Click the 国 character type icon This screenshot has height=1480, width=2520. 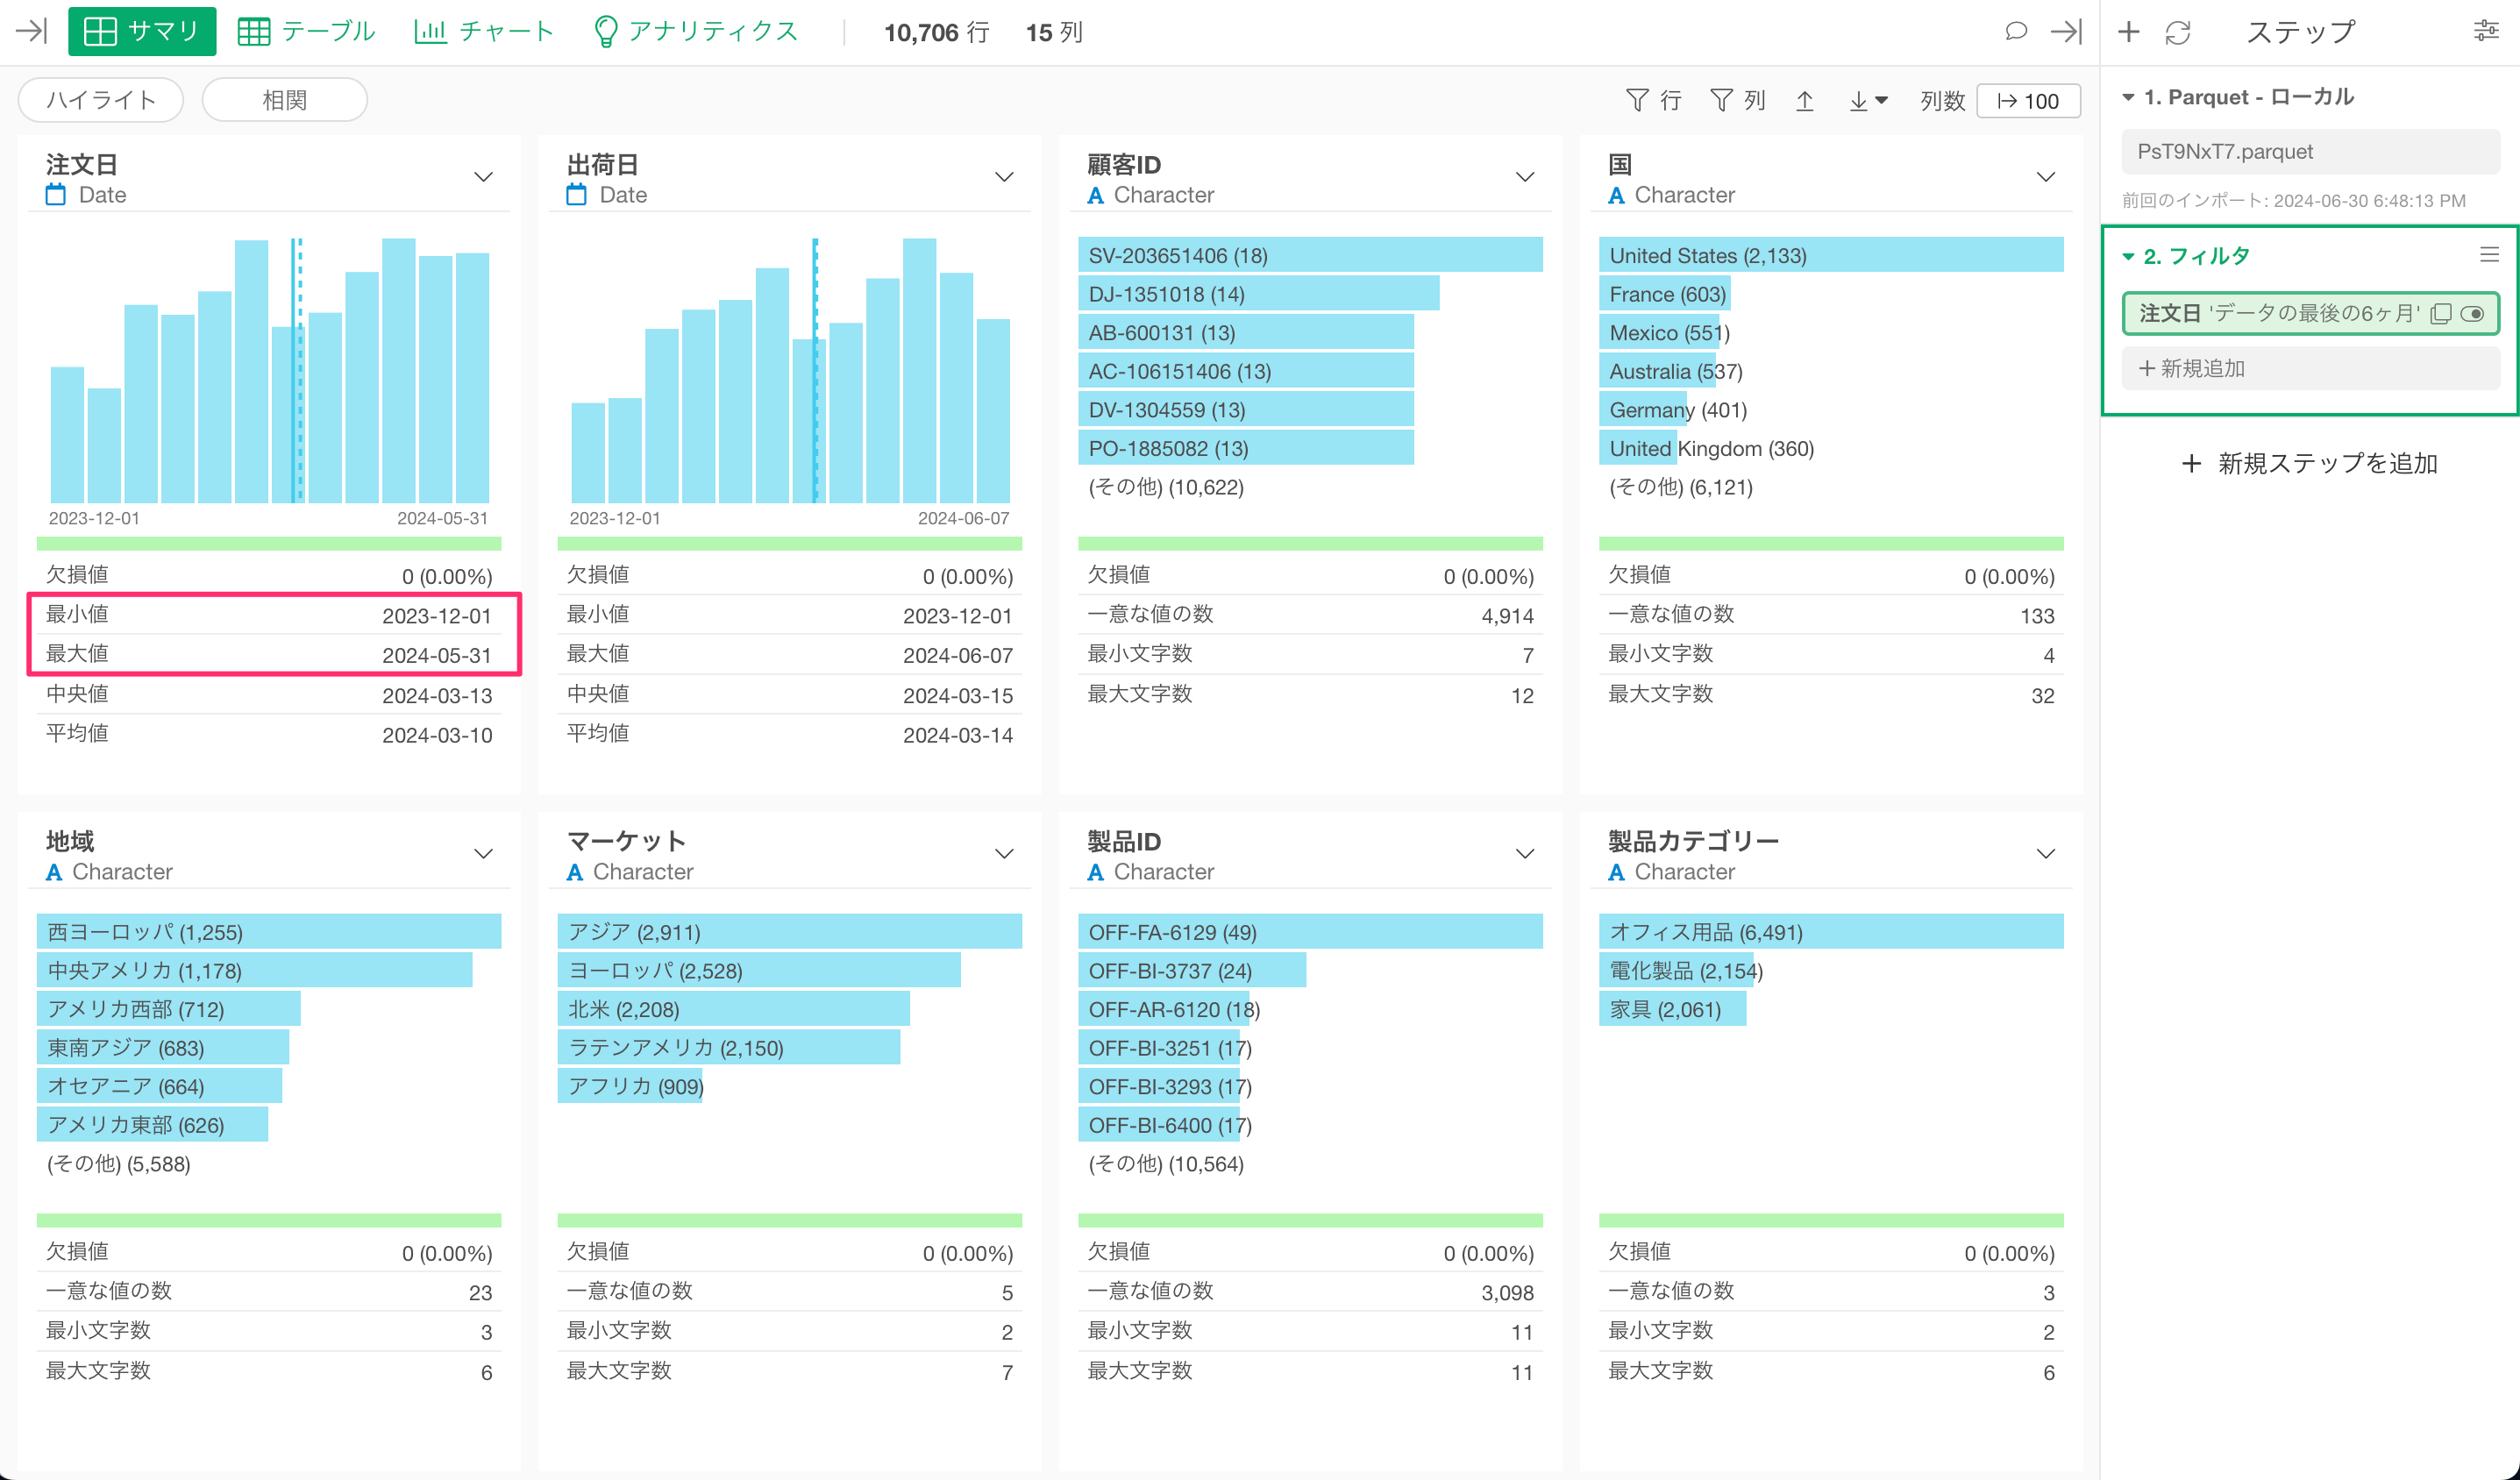click(x=1617, y=196)
